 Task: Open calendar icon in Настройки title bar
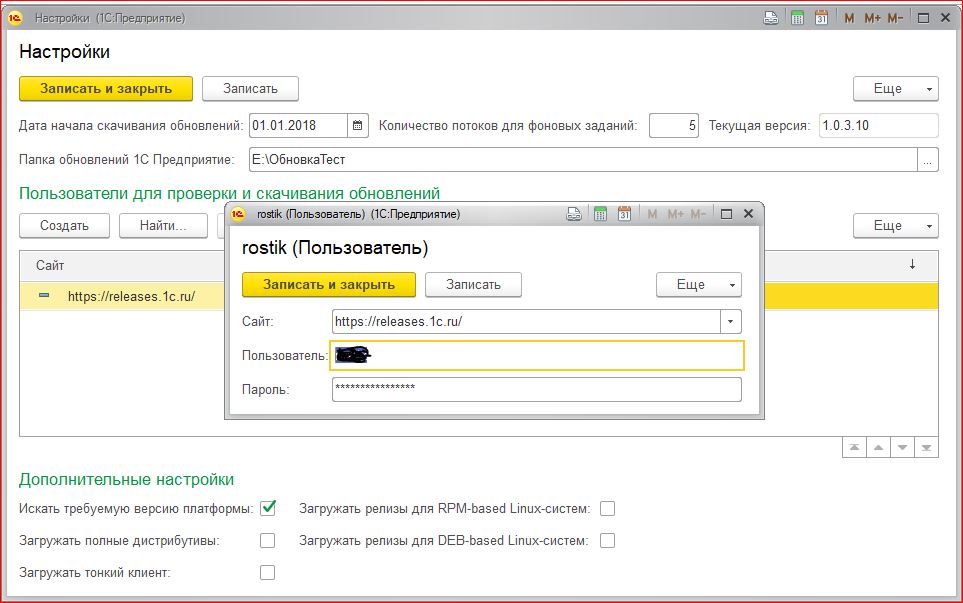click(x=821, y=18)
